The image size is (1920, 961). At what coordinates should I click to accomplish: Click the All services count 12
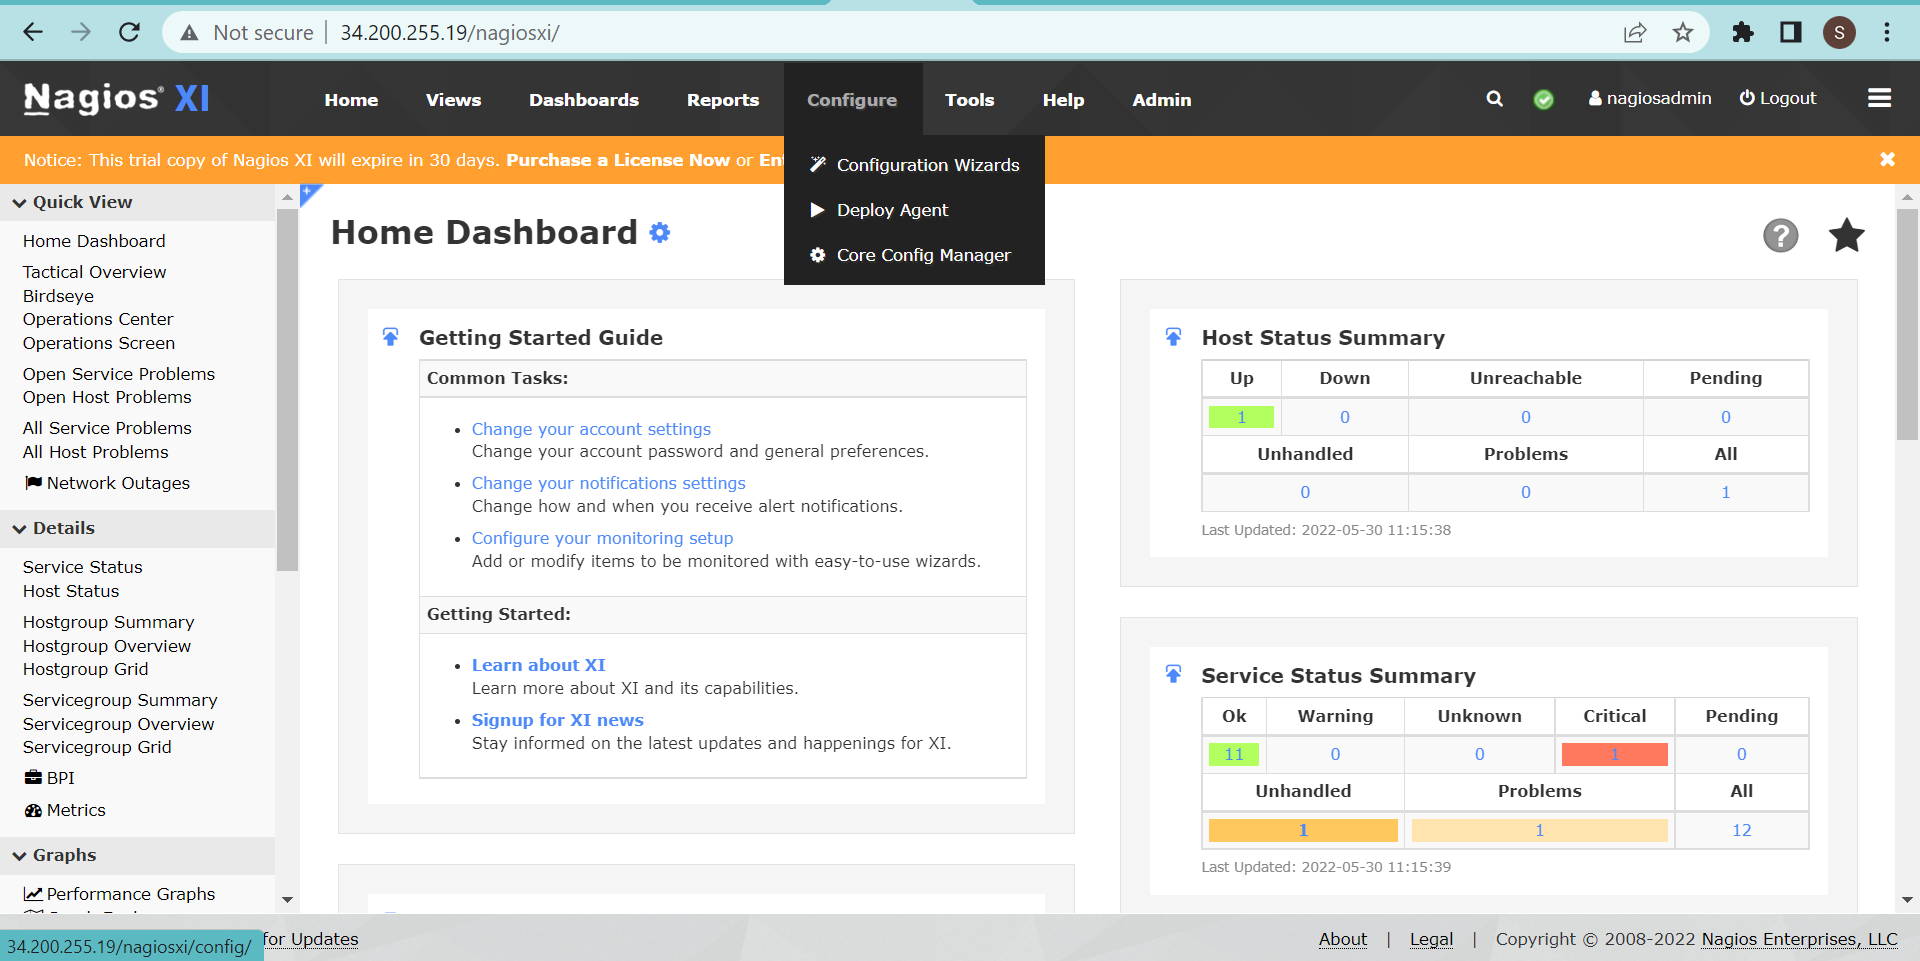(1741, 830)
